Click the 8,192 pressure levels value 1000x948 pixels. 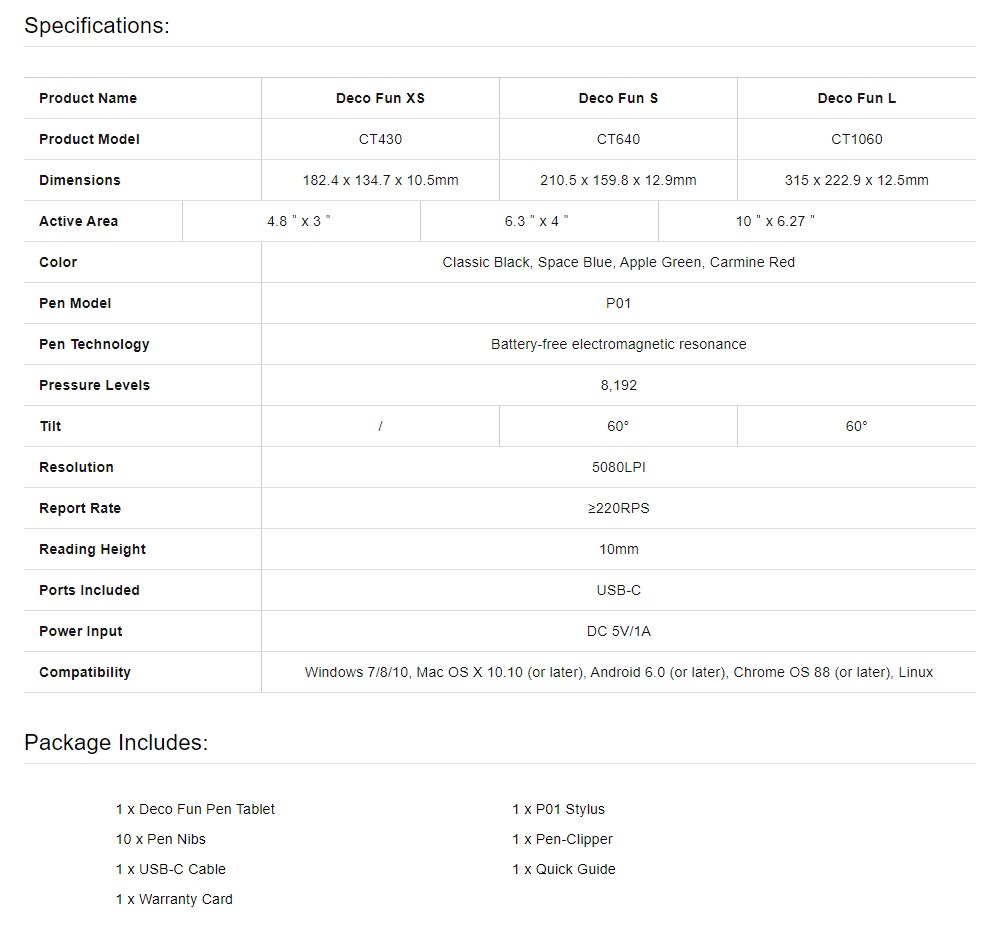[618, 385]
